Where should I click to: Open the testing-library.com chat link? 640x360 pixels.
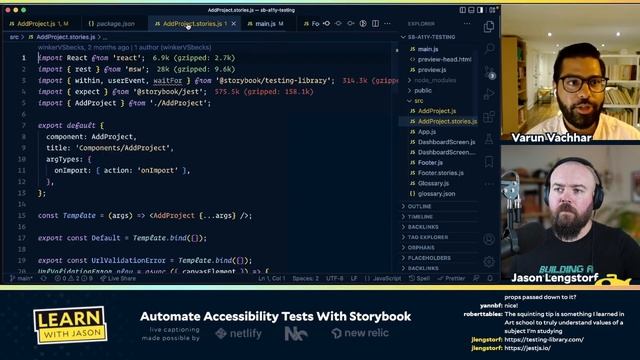click(x=544, y=340)
